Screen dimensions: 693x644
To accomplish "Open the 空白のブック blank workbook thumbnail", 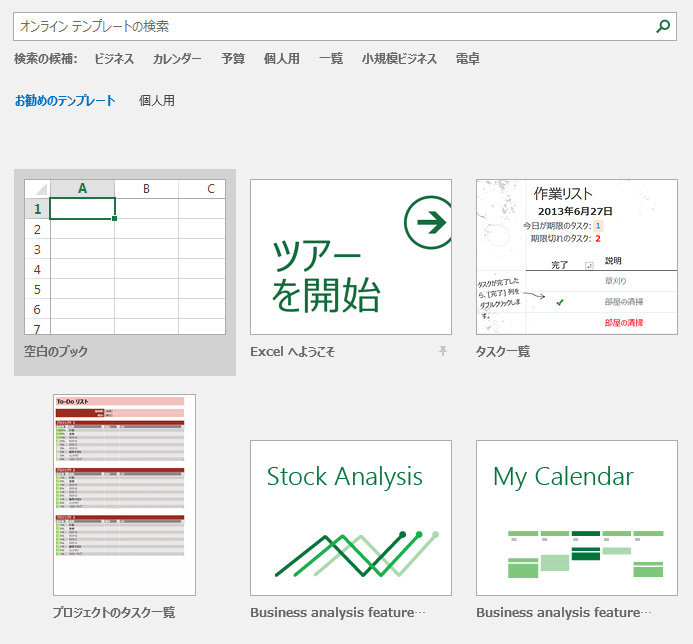I will (125, 257).
